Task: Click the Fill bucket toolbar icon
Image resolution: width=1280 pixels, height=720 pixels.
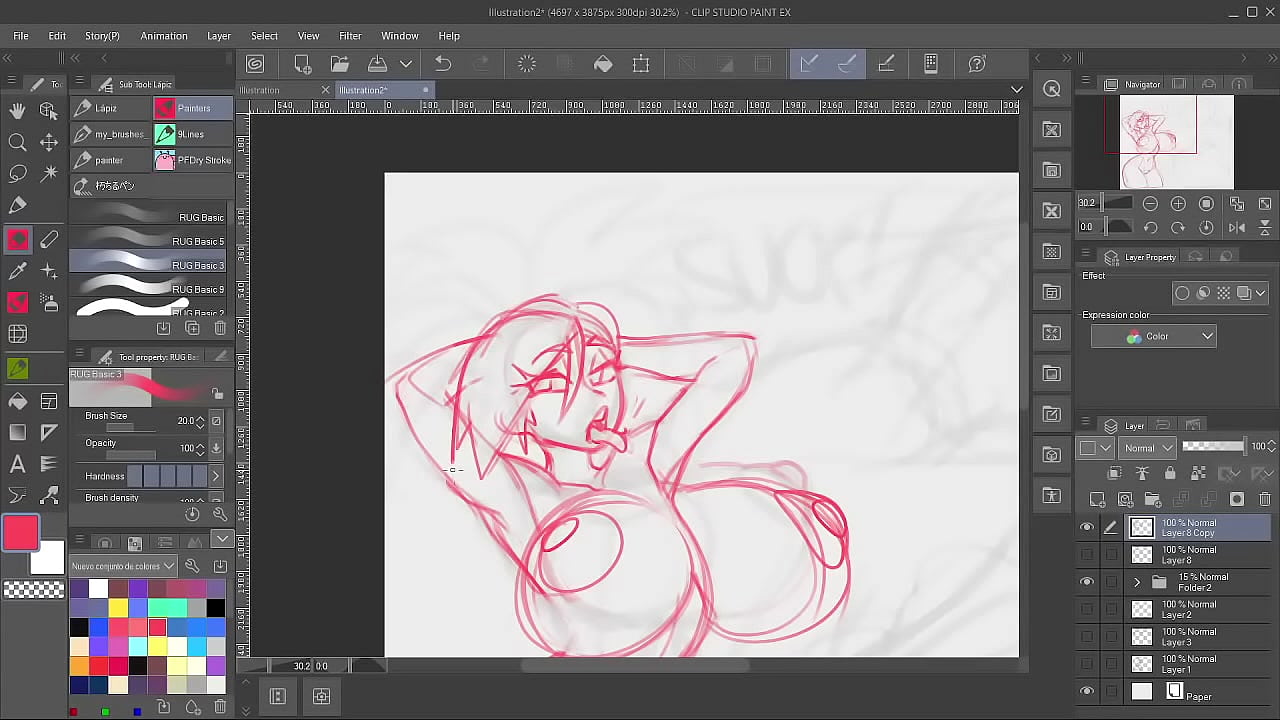Action: click(603, 64)
